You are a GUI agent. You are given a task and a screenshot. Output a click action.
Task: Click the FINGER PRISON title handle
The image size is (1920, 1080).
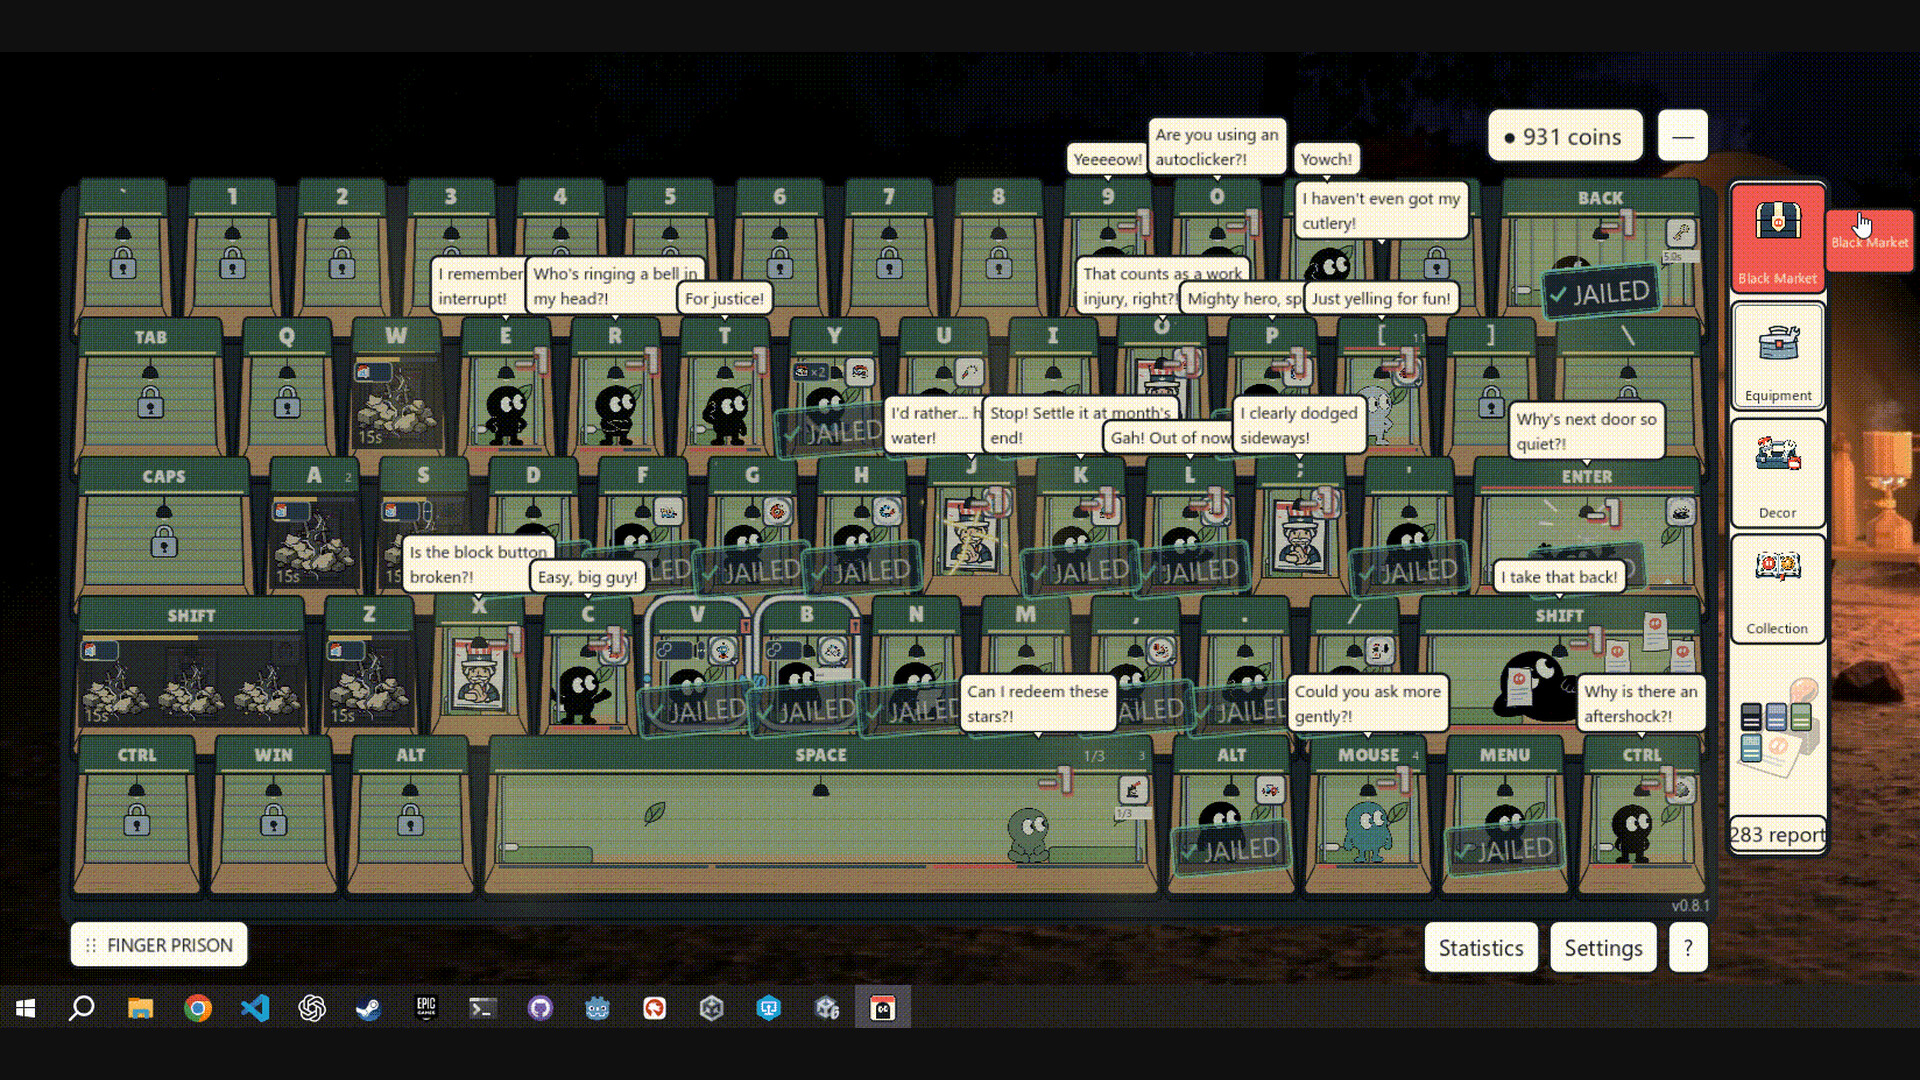(159, 945)
